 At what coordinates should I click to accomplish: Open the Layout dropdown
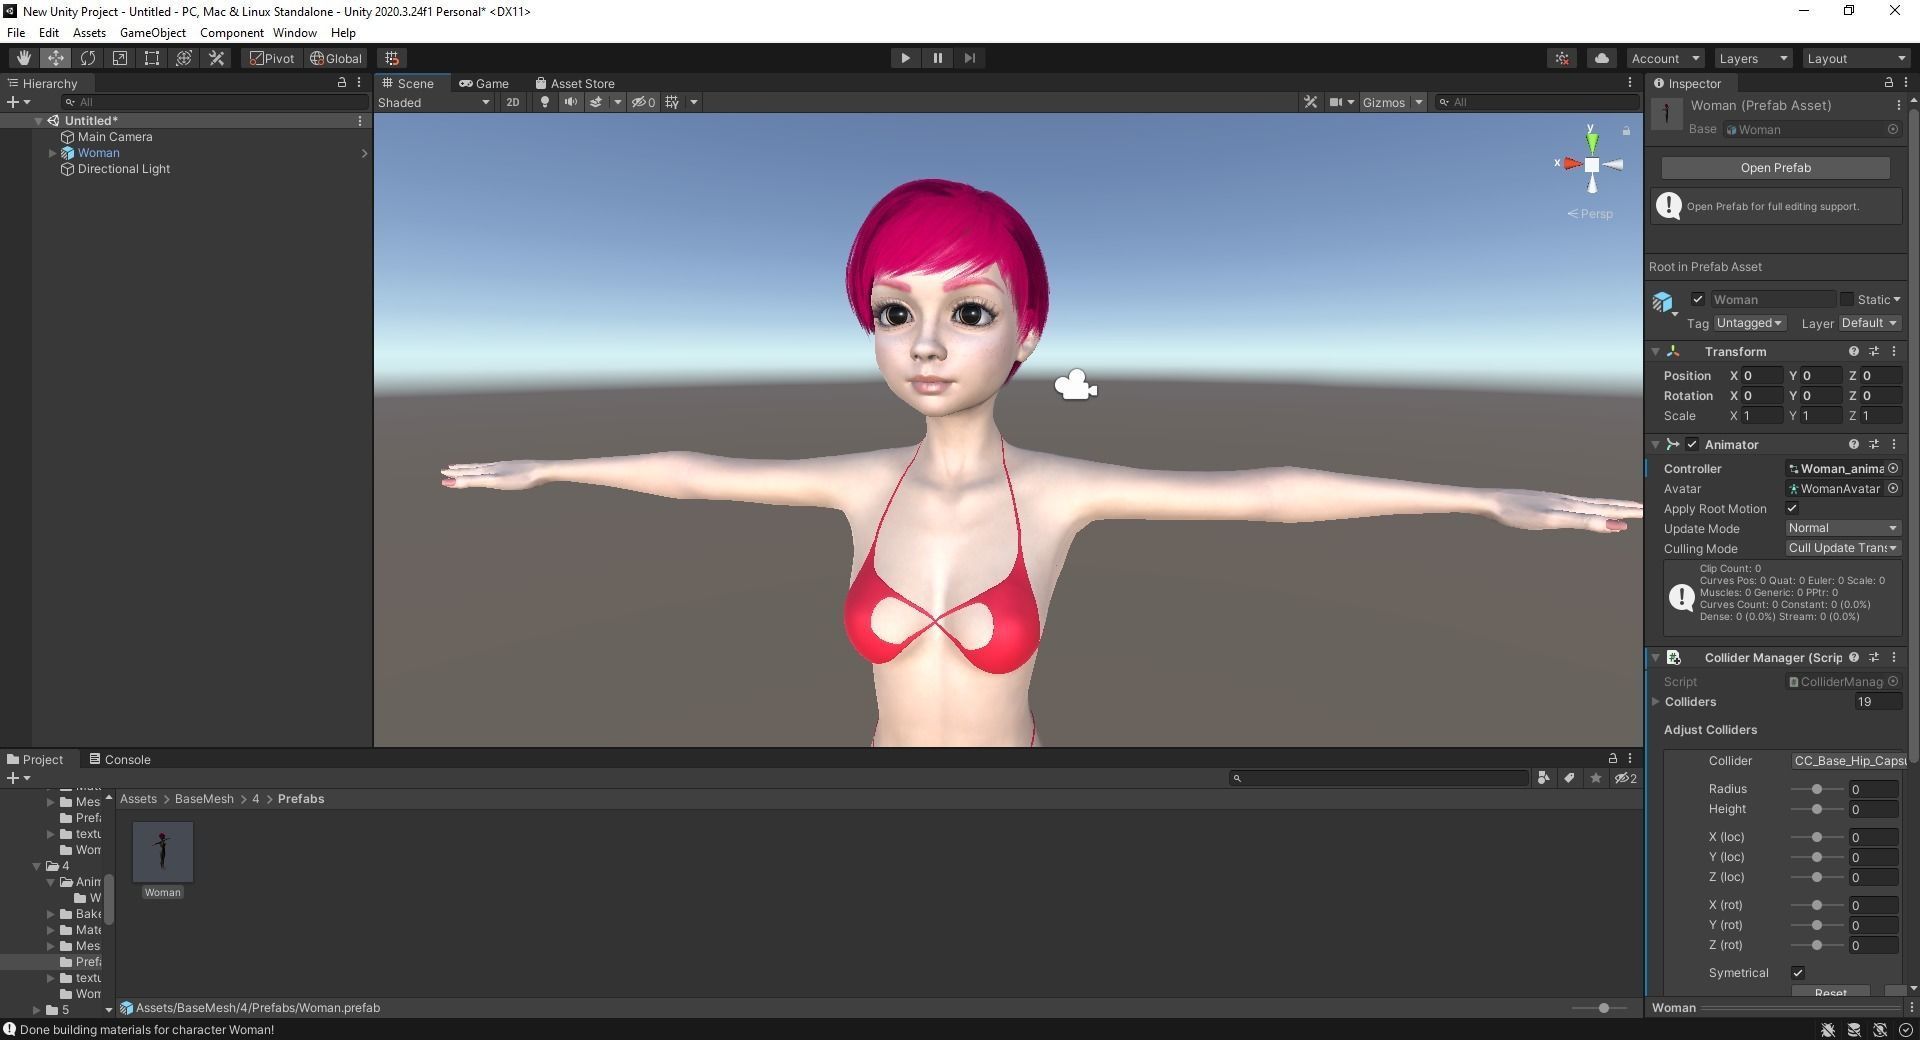1856,58
